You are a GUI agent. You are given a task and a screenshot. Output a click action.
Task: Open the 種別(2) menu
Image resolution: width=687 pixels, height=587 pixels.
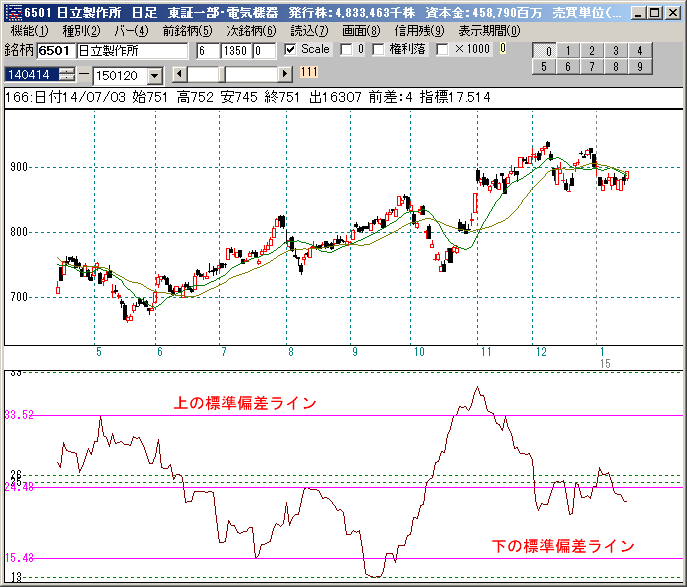81,31
